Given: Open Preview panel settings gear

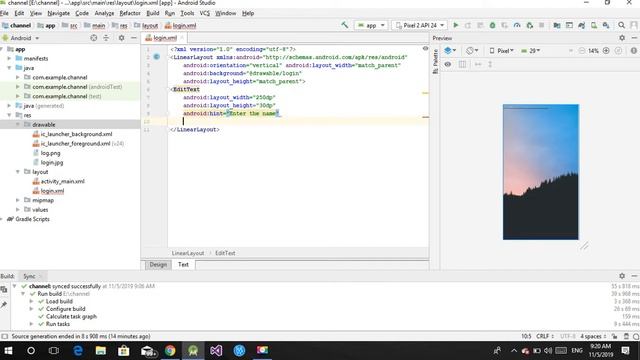Looking at the screenshot, I should click(622, 38).
